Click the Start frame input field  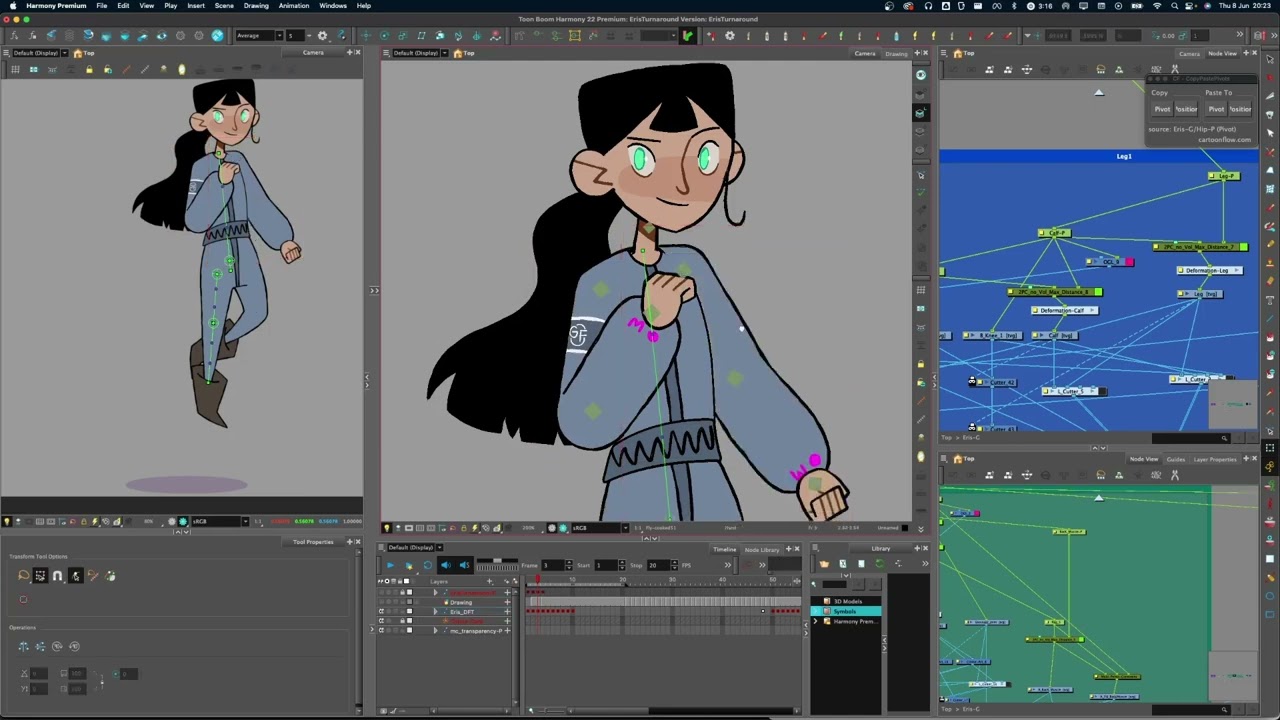pos(606,565)
